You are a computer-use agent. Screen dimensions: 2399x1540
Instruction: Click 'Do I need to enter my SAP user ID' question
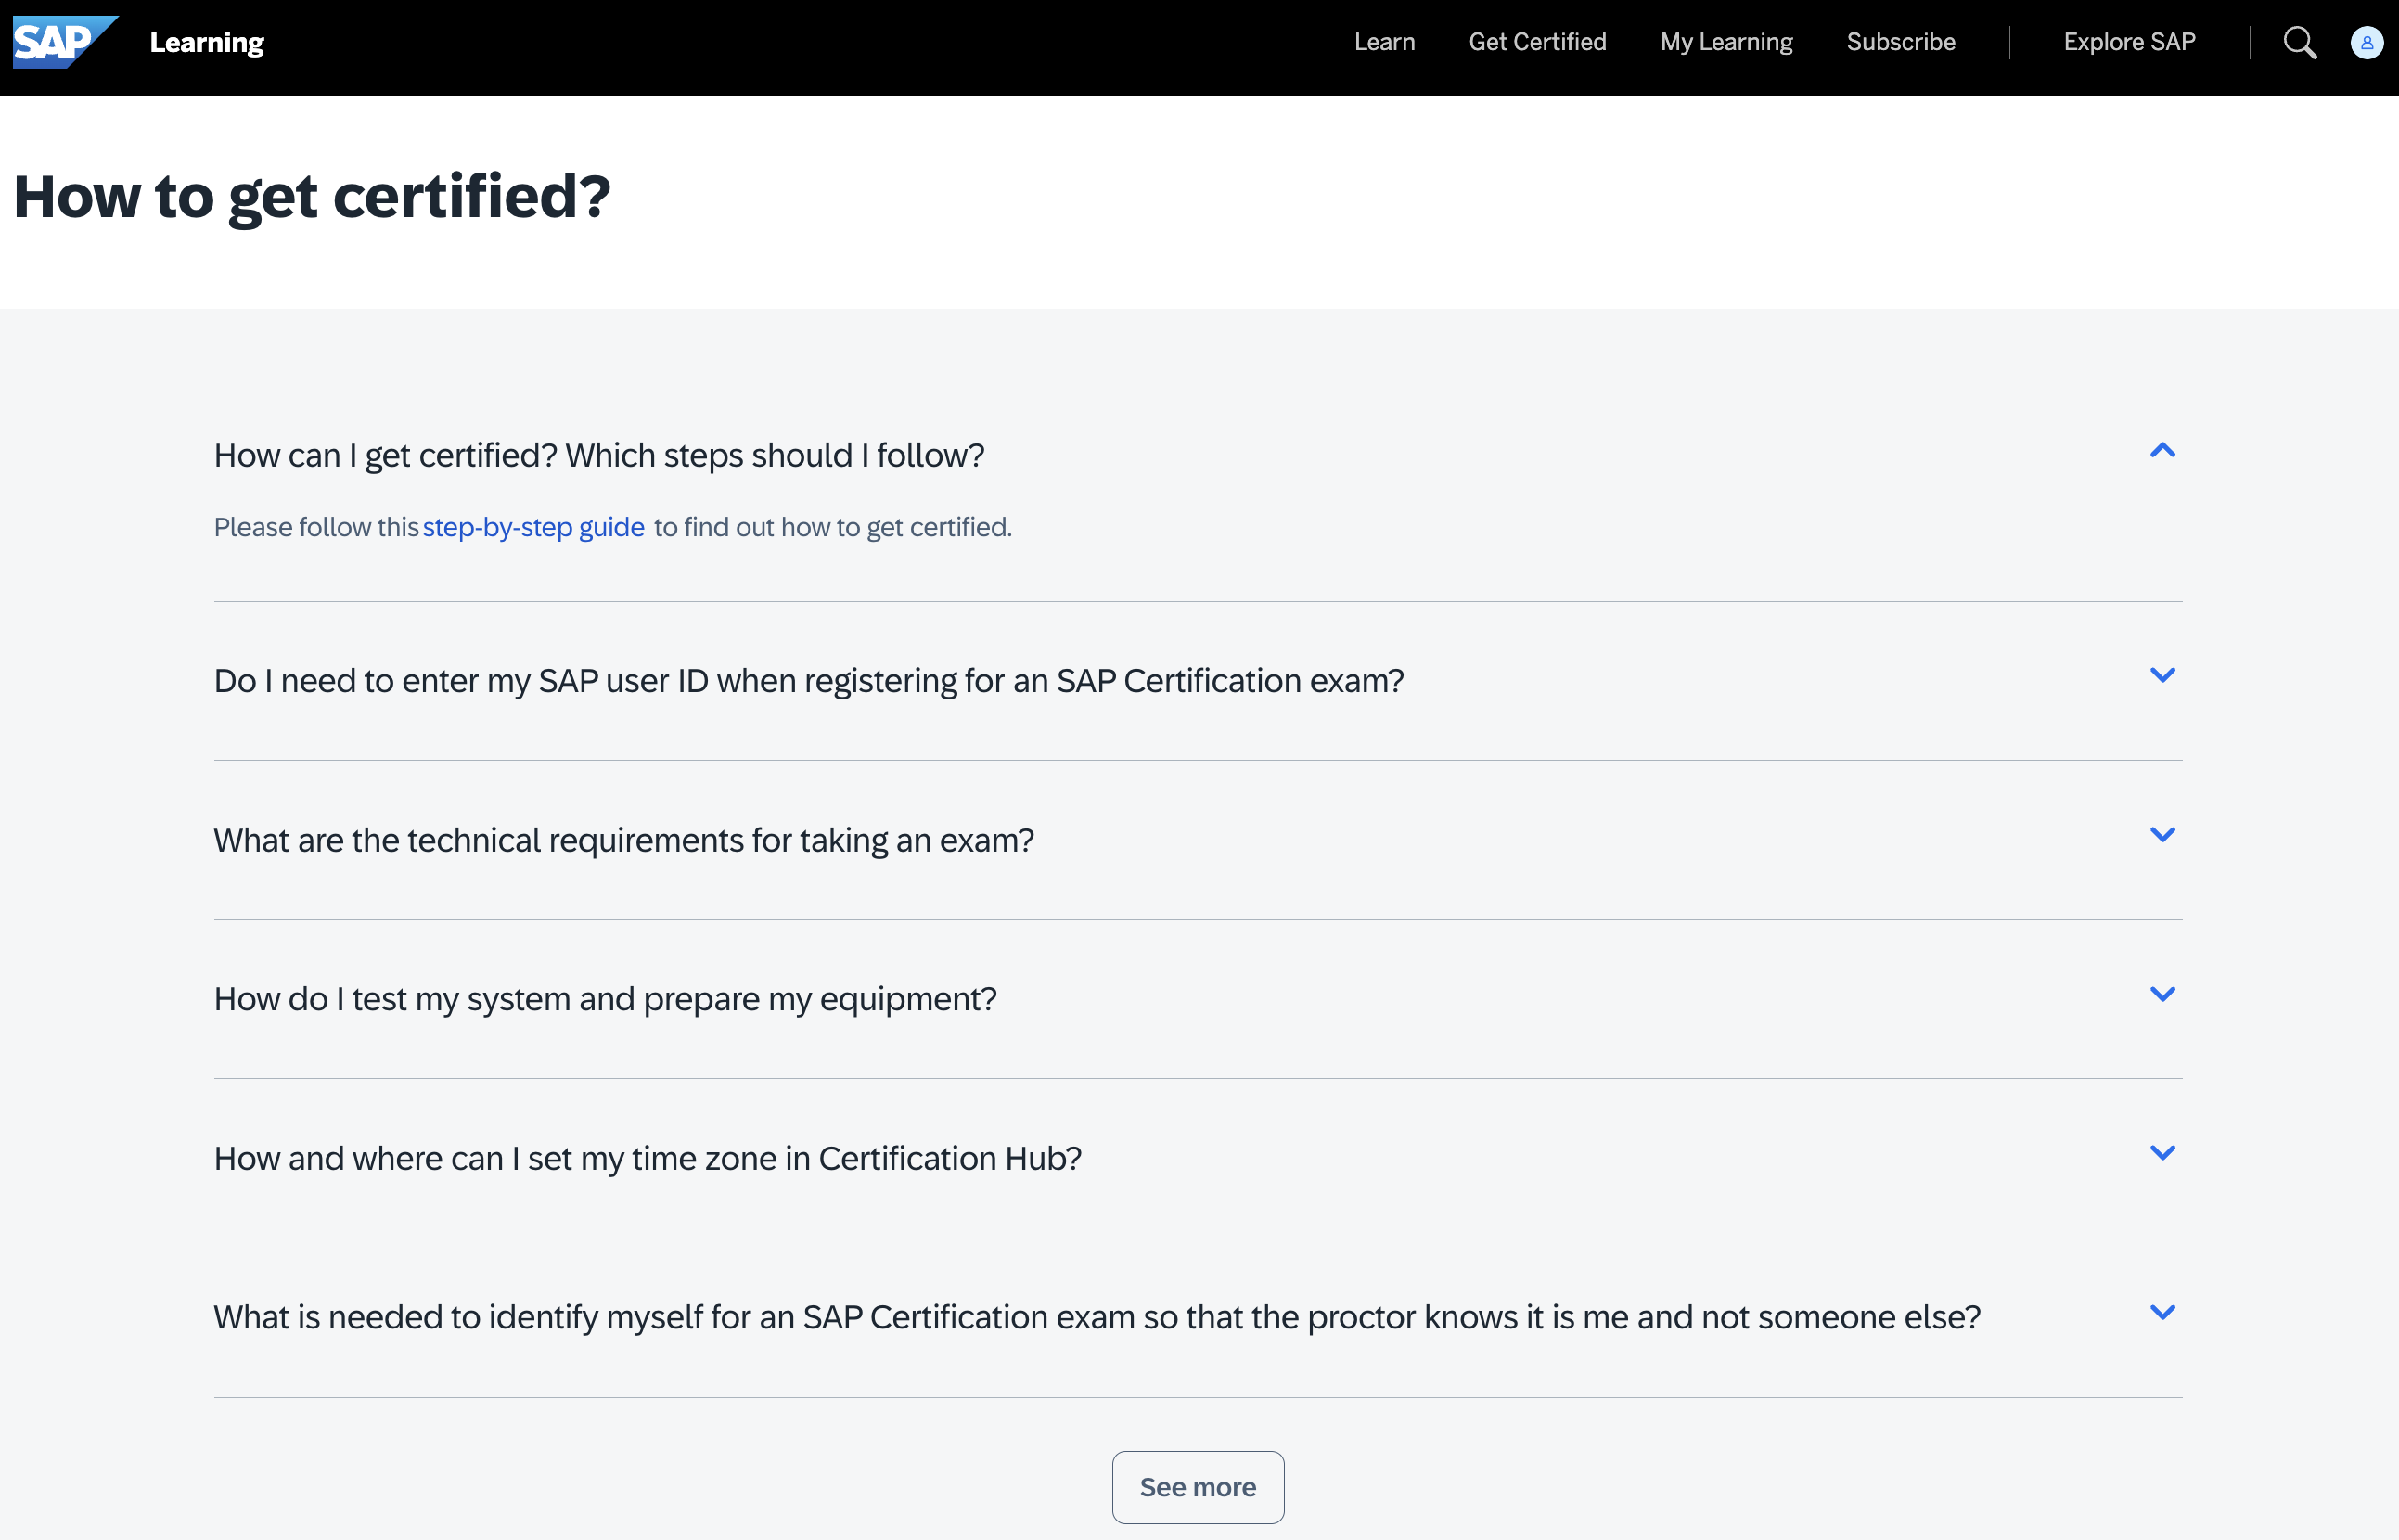tap(808, 681)
